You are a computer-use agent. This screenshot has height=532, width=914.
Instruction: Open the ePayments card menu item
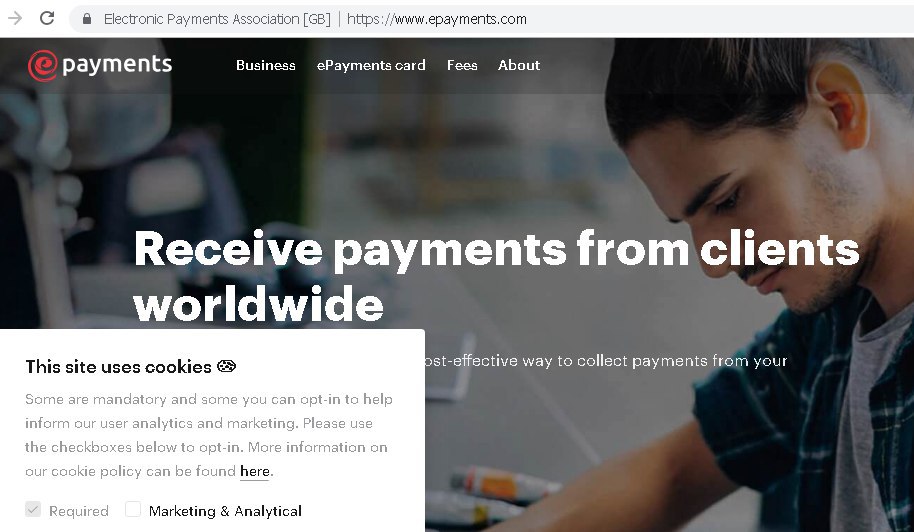point(371,65)
